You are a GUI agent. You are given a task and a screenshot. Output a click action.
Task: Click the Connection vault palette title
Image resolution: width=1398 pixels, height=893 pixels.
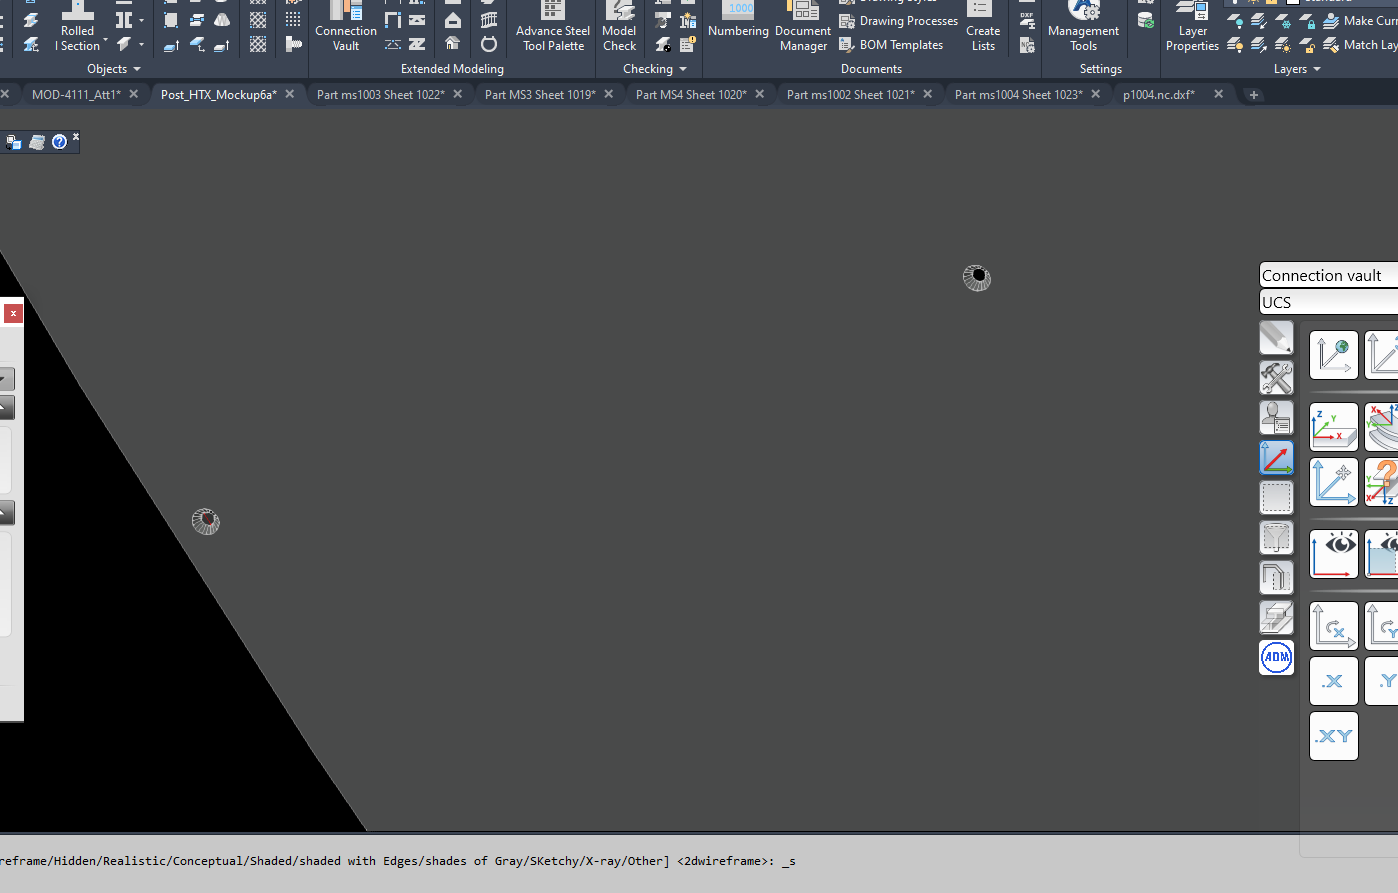[1328, 275]
